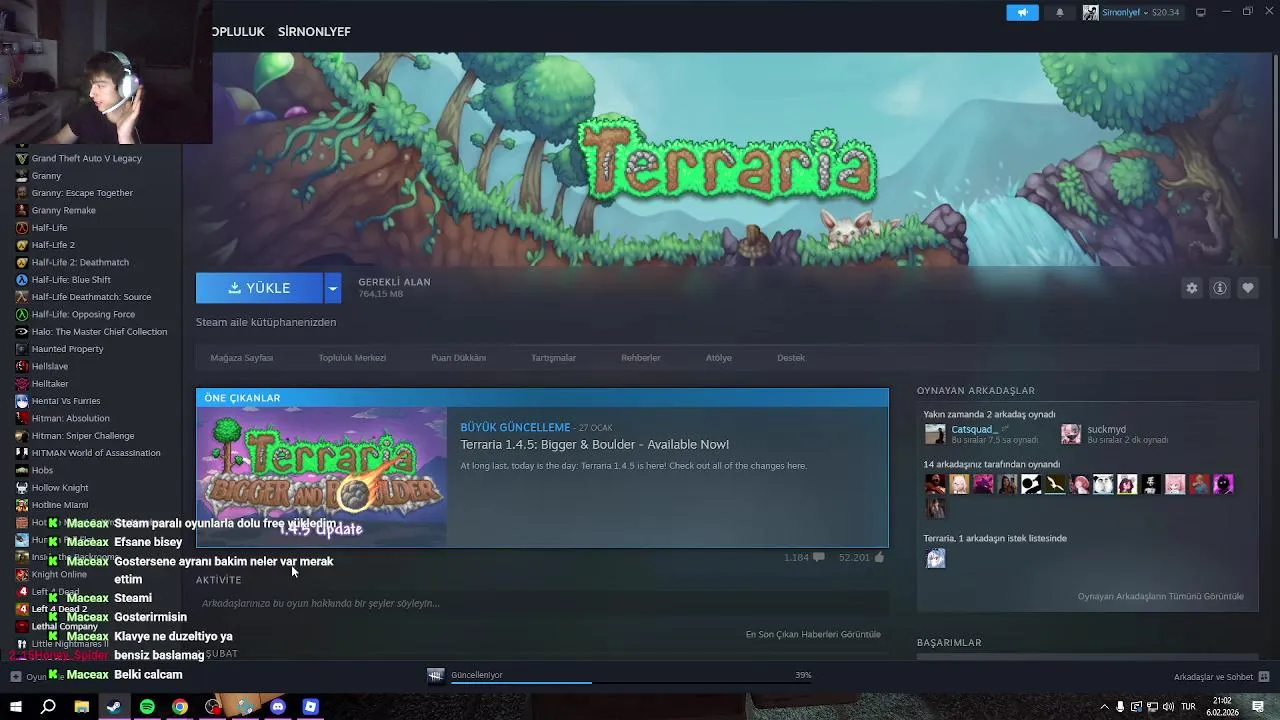Open friend Catsquad_ profile
The width and height of the screenshot is (1280, 720).
(974, 430)
